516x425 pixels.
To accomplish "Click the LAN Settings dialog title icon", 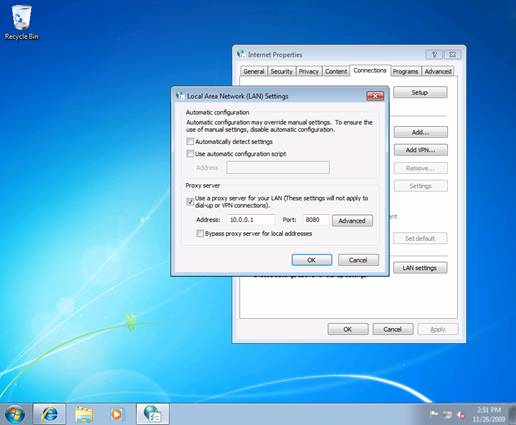I will coord(180,96).
